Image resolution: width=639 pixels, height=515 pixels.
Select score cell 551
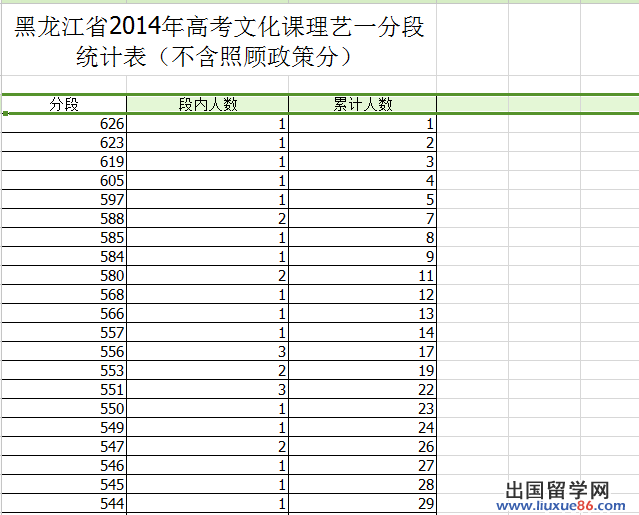64,390
